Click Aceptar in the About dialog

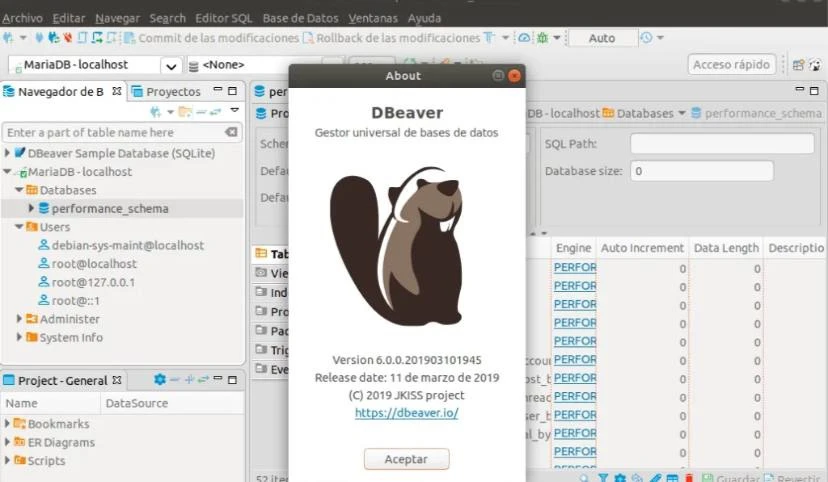(406, 459)
